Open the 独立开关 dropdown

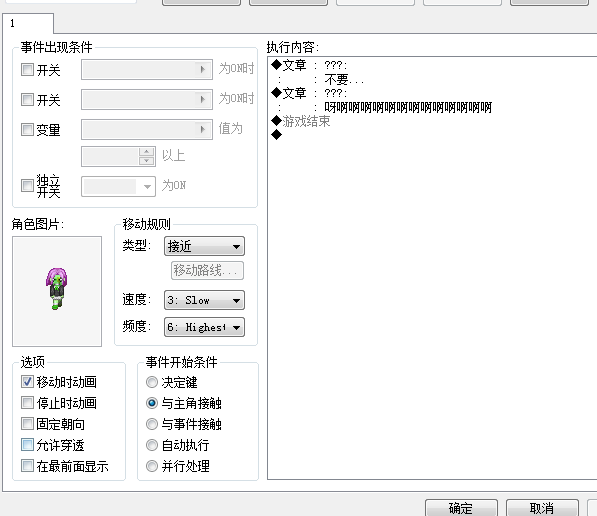coord(118,186)
